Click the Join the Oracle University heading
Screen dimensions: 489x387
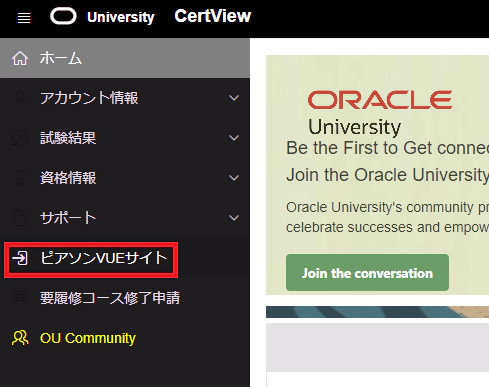pyautogui.click(x=387, y=175)
